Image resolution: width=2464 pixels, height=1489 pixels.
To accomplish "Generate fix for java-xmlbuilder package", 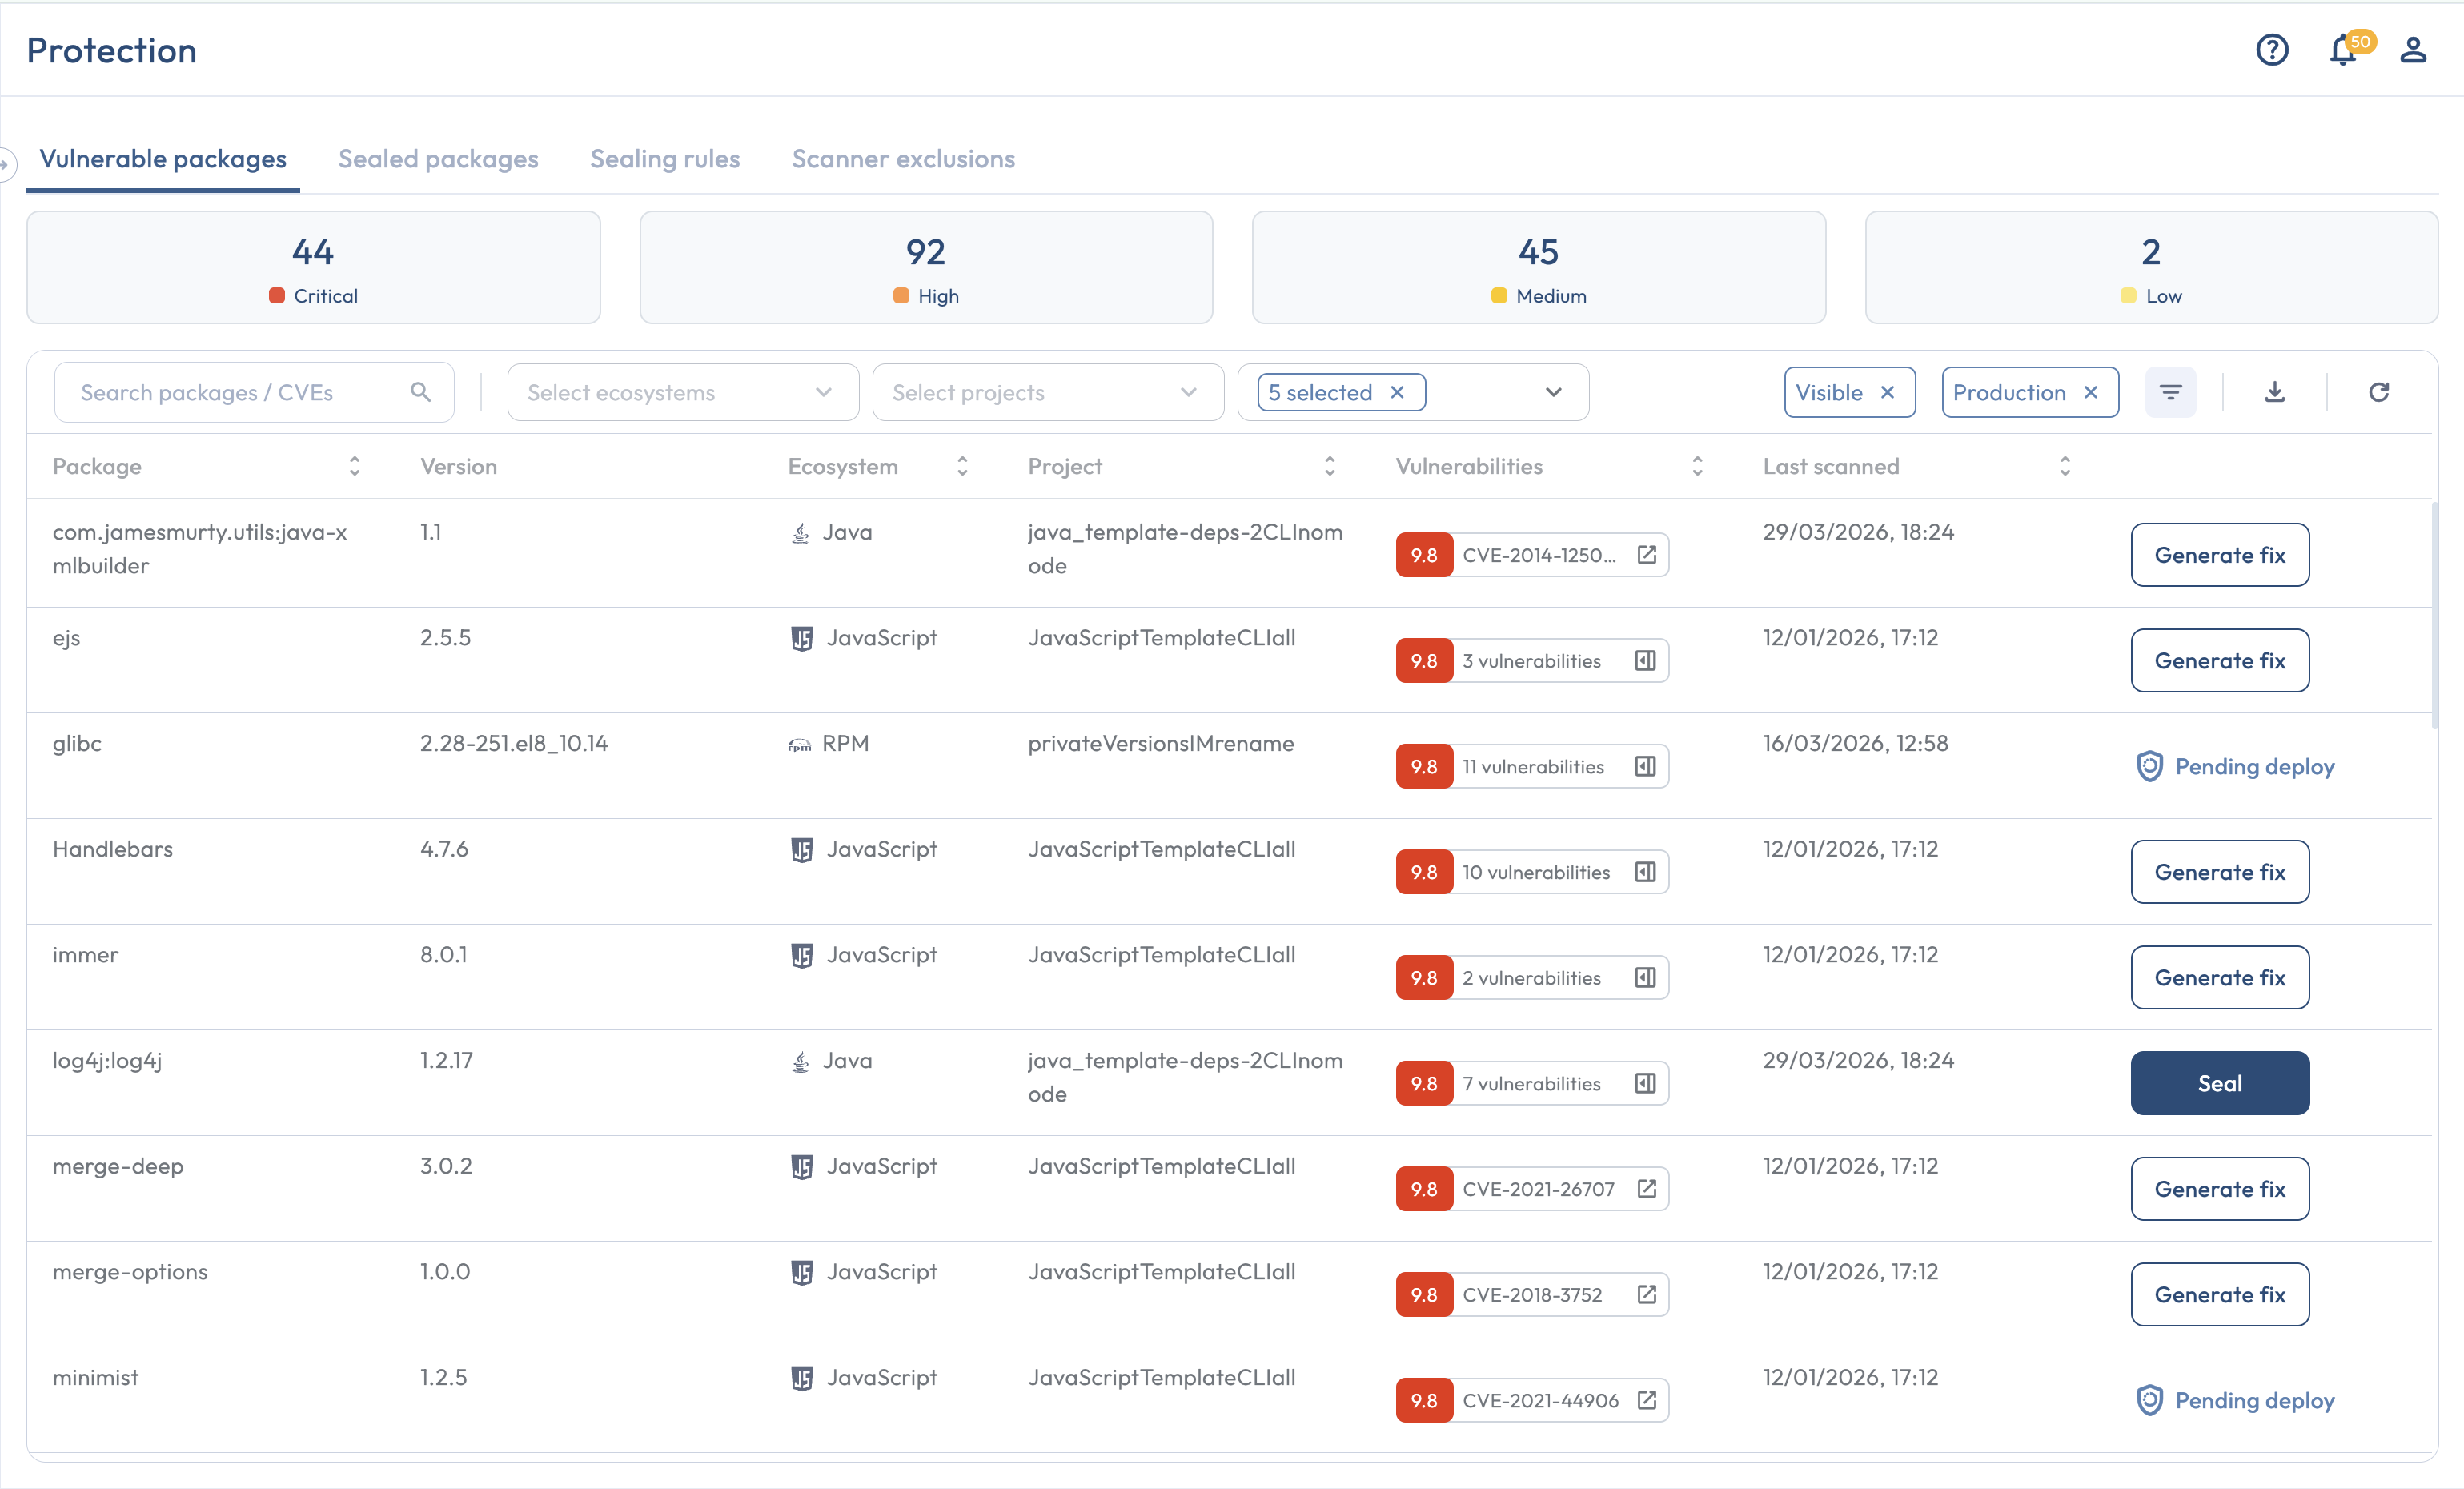I will (x=2219, y=555).
